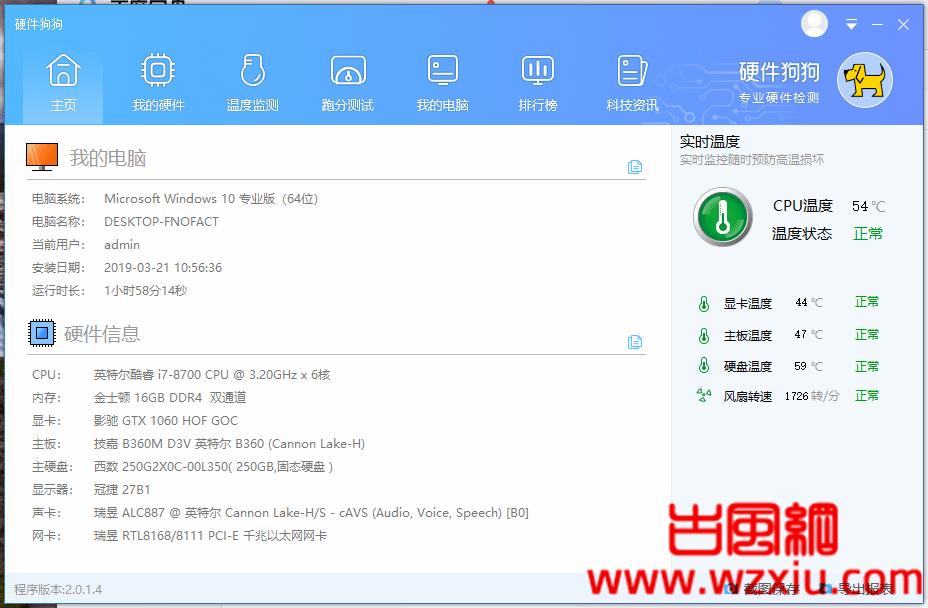Click the 主板温度 thermometer icon
The image size is (928, 608).
click(704, 336)
